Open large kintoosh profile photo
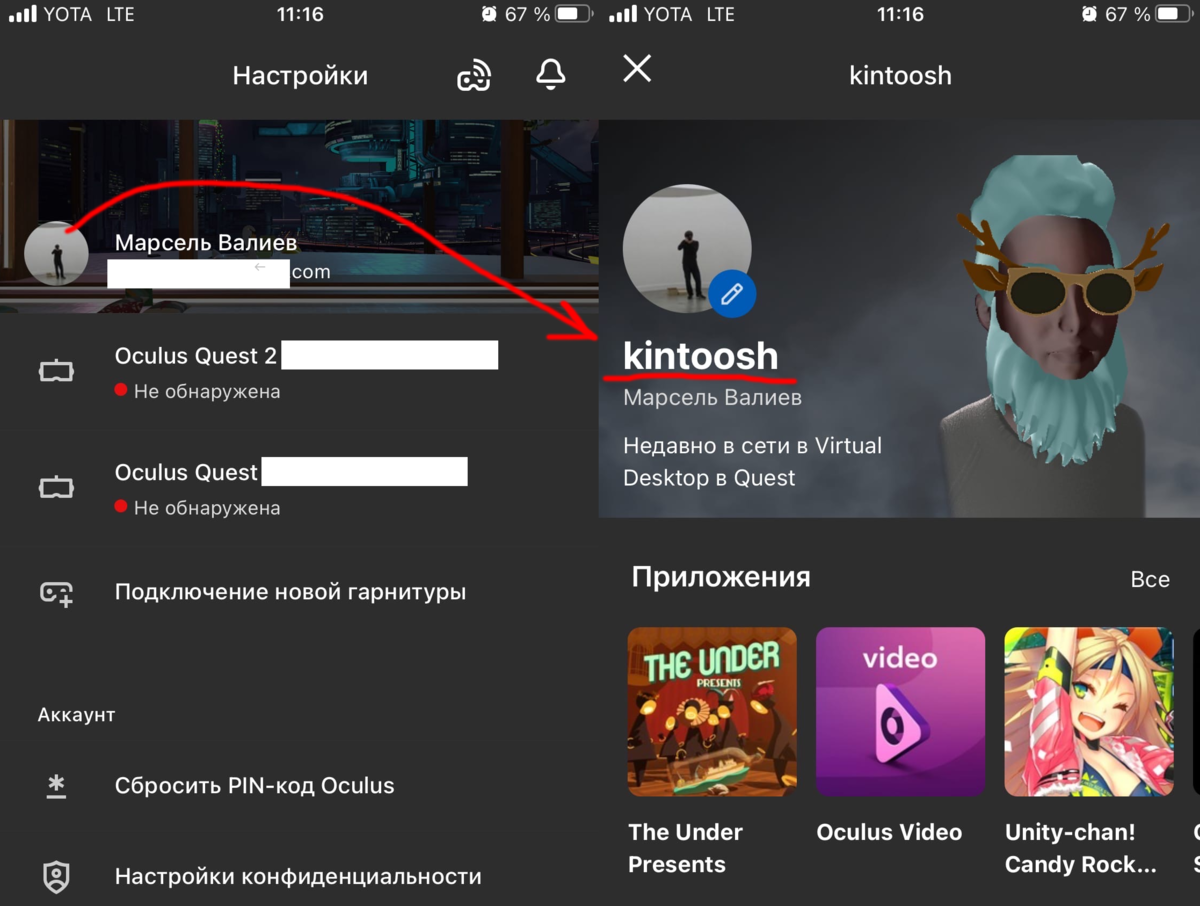This screenshot has height=906, width=1200. (x=686, y=249)
